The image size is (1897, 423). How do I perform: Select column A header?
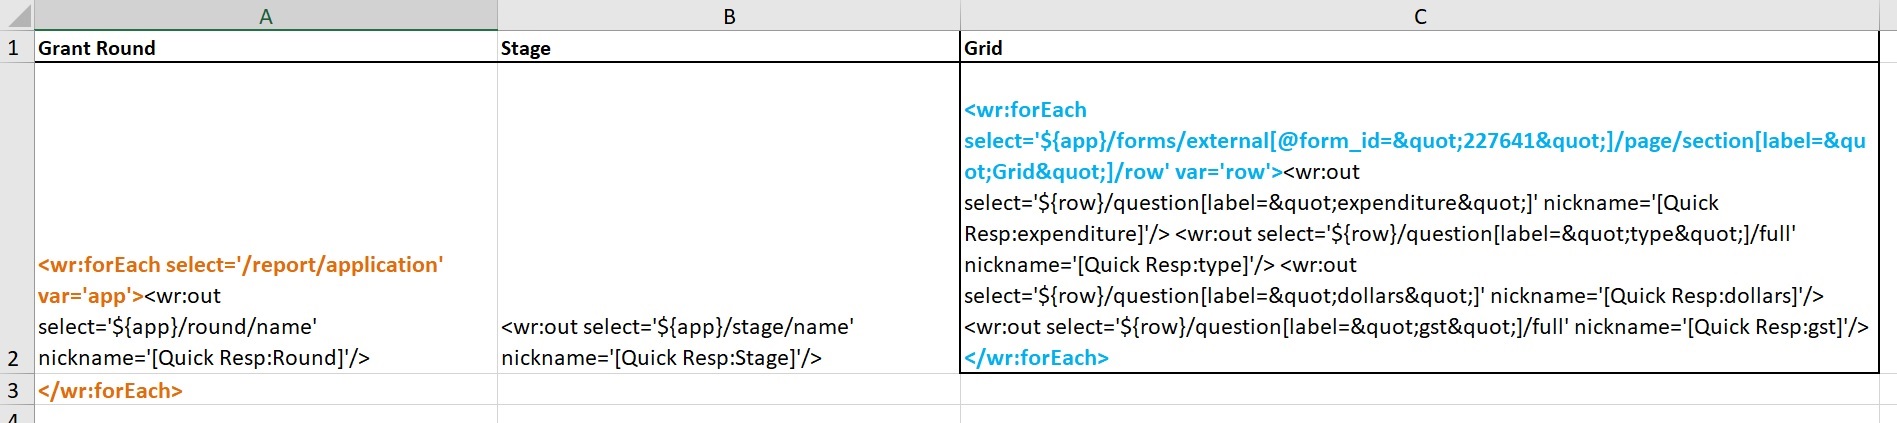265,16
